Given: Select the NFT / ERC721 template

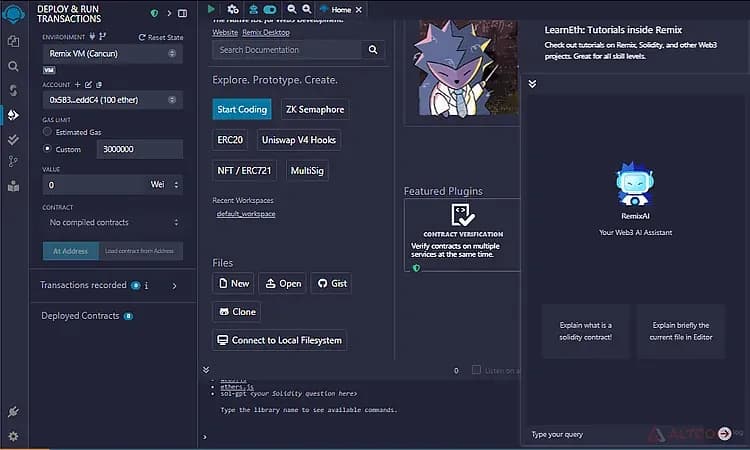Looking at the screenshot, I should tap(244, 171).
